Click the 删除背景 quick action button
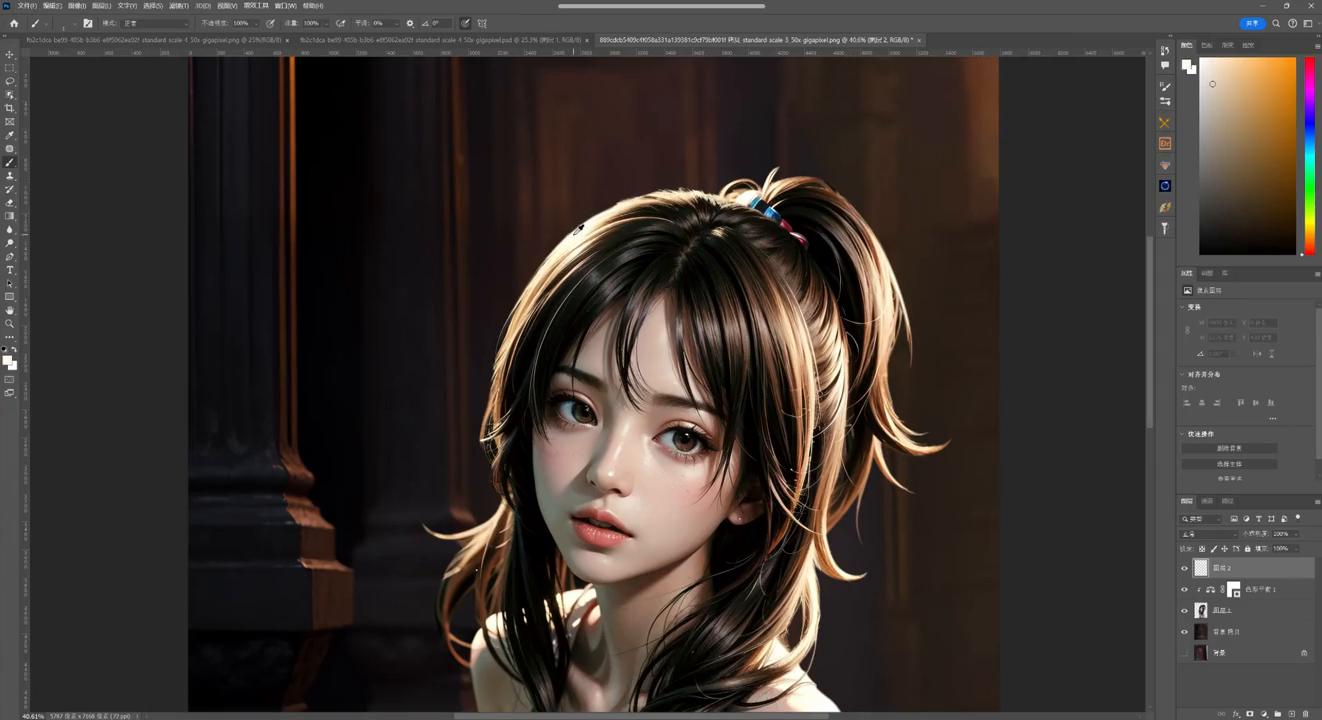The image size is (1322, 720). click(1229, 448)
